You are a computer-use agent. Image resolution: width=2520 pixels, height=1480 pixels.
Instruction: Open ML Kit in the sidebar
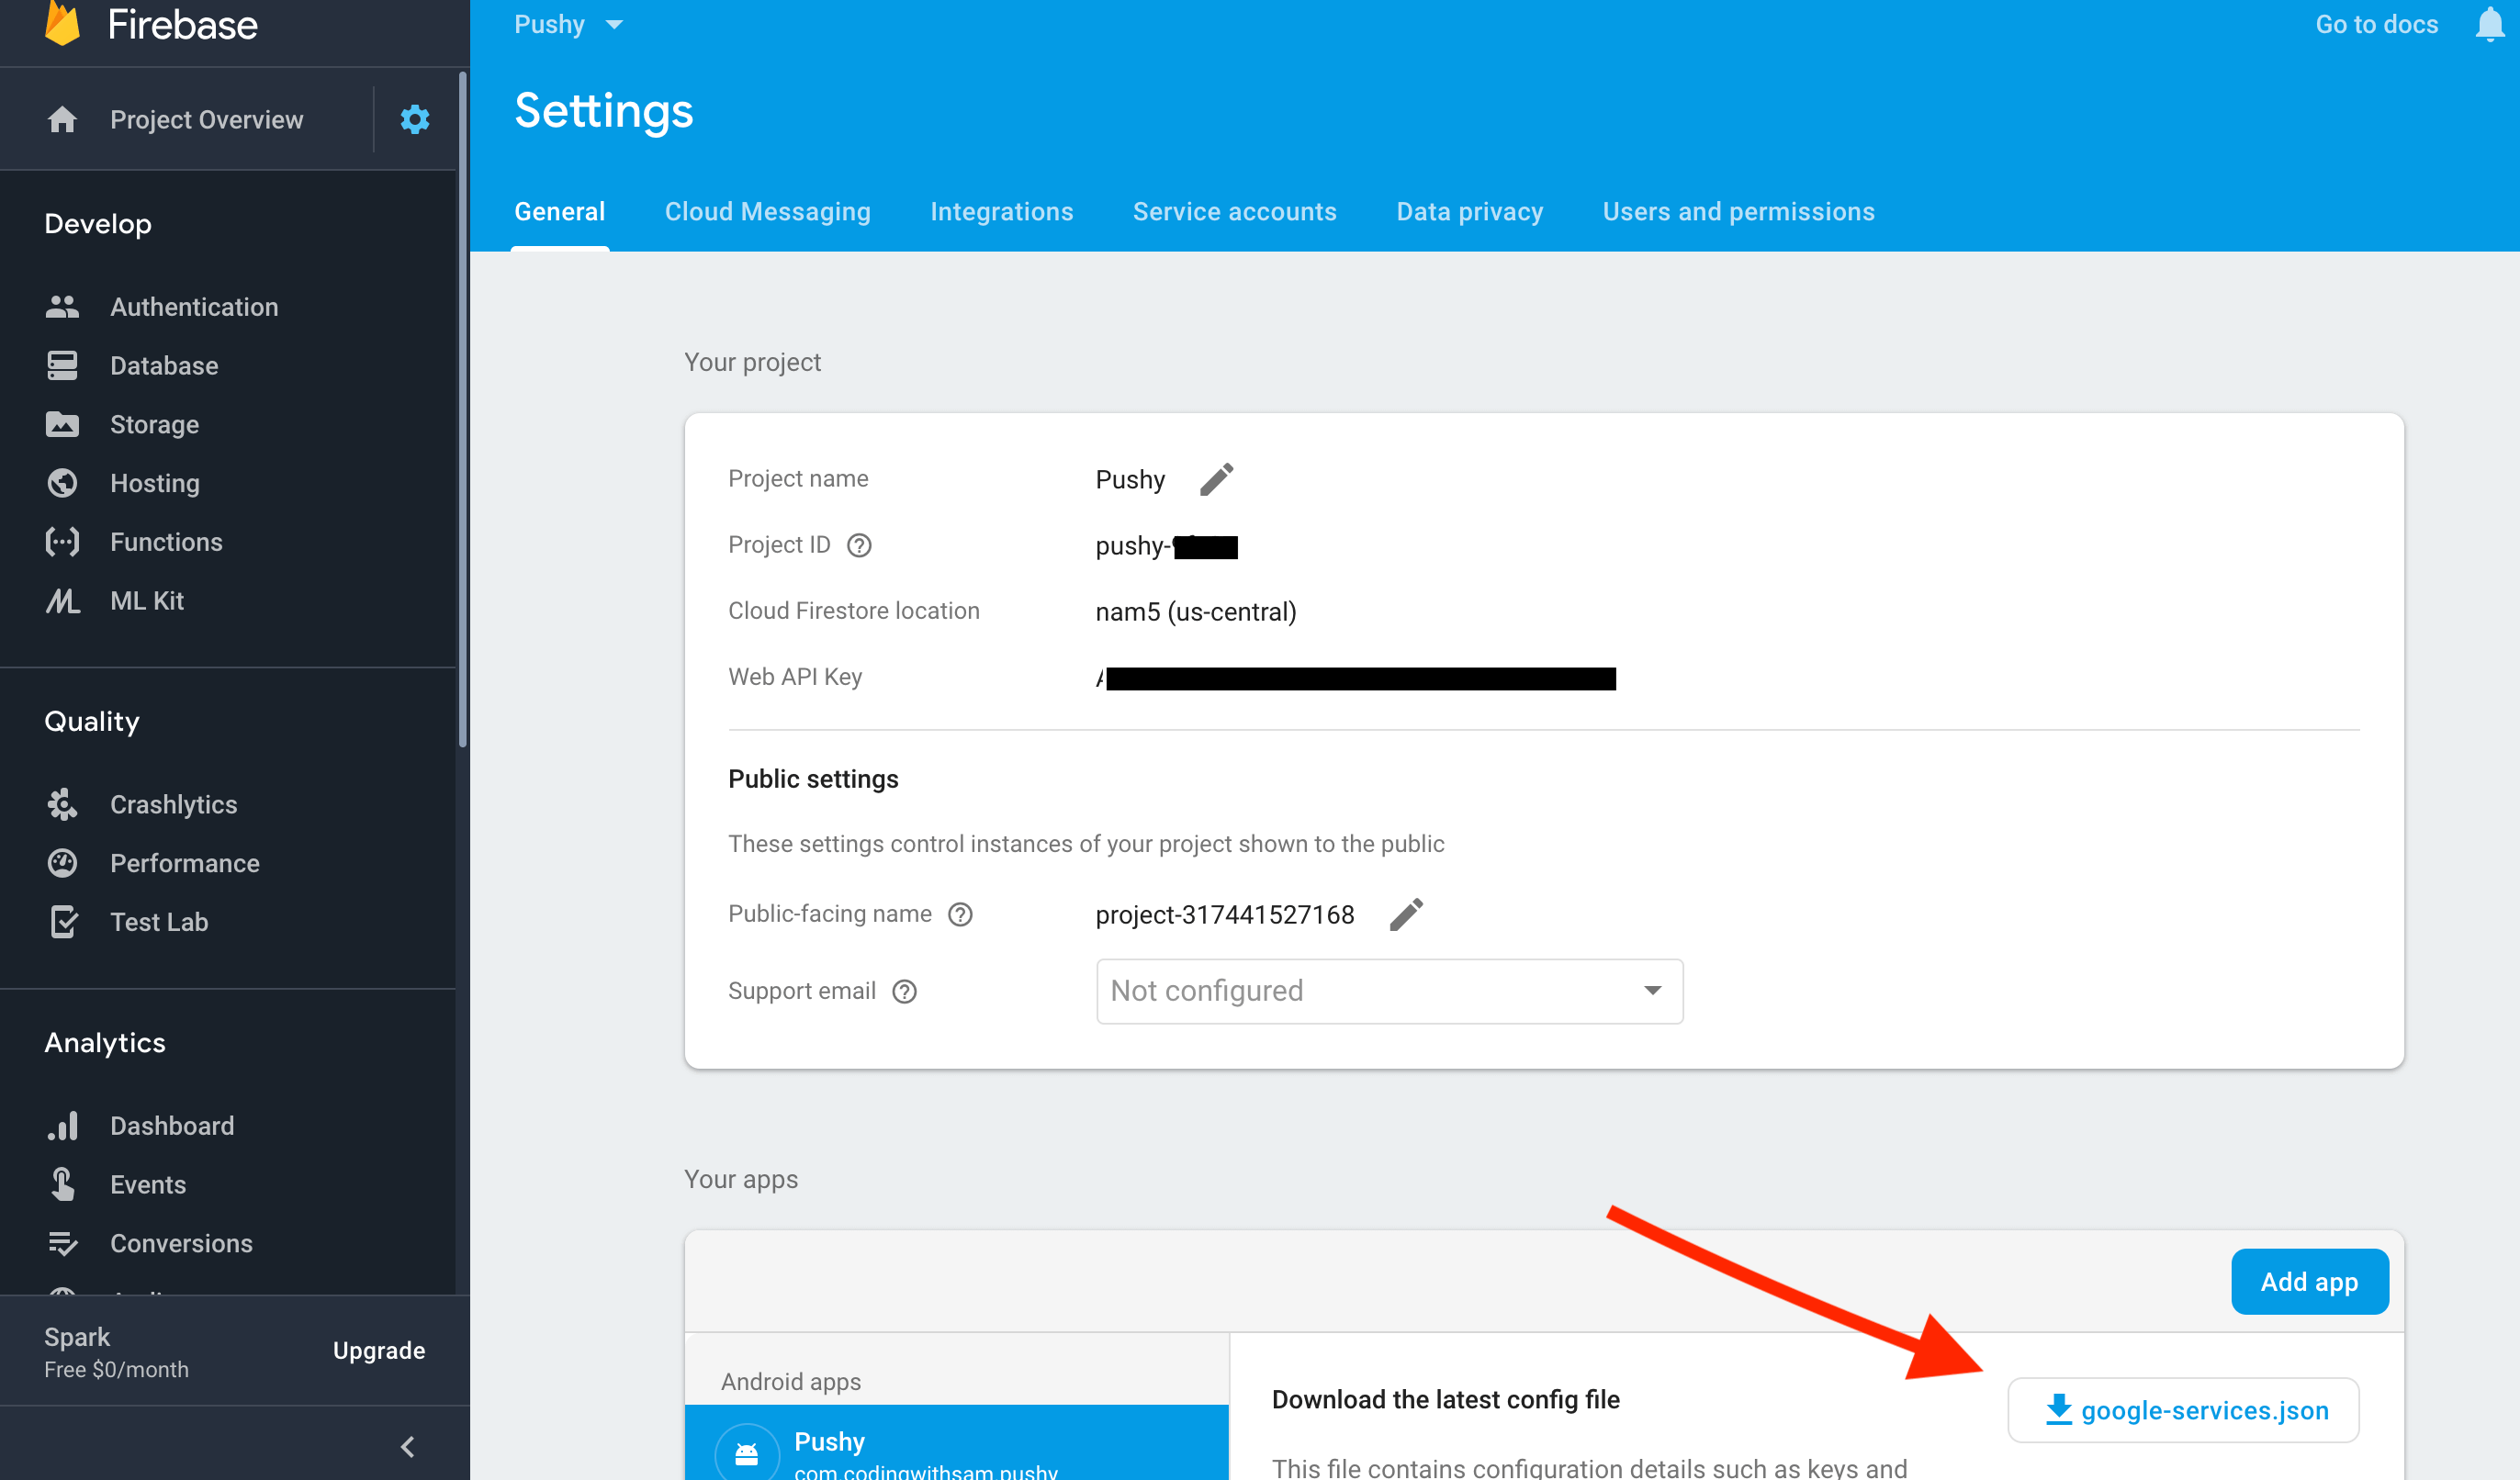pyautogui.click(x=146, y=600)
